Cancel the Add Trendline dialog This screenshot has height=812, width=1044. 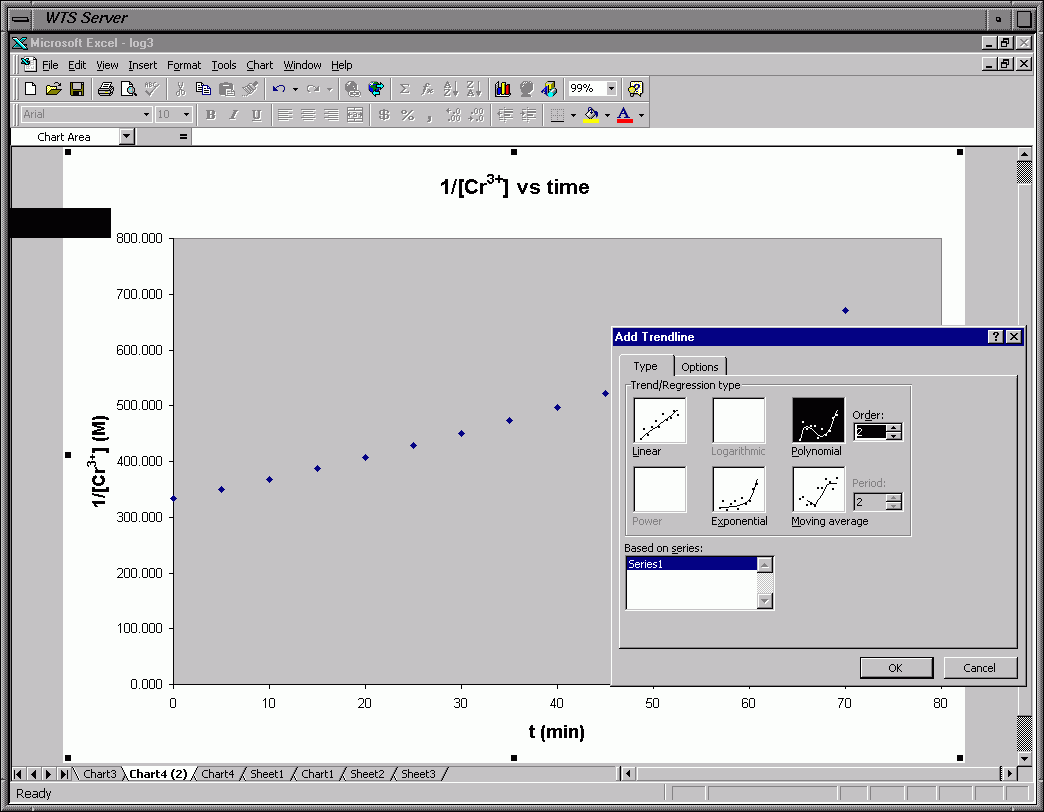pos(979,668)
